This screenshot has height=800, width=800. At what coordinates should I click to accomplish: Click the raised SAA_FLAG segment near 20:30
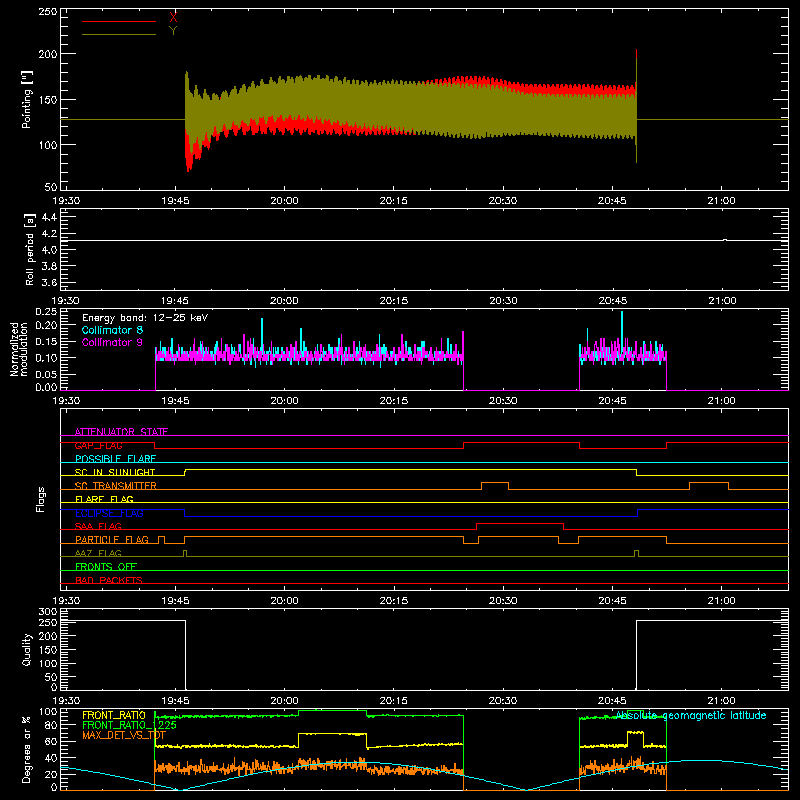[x=520, y=523]
